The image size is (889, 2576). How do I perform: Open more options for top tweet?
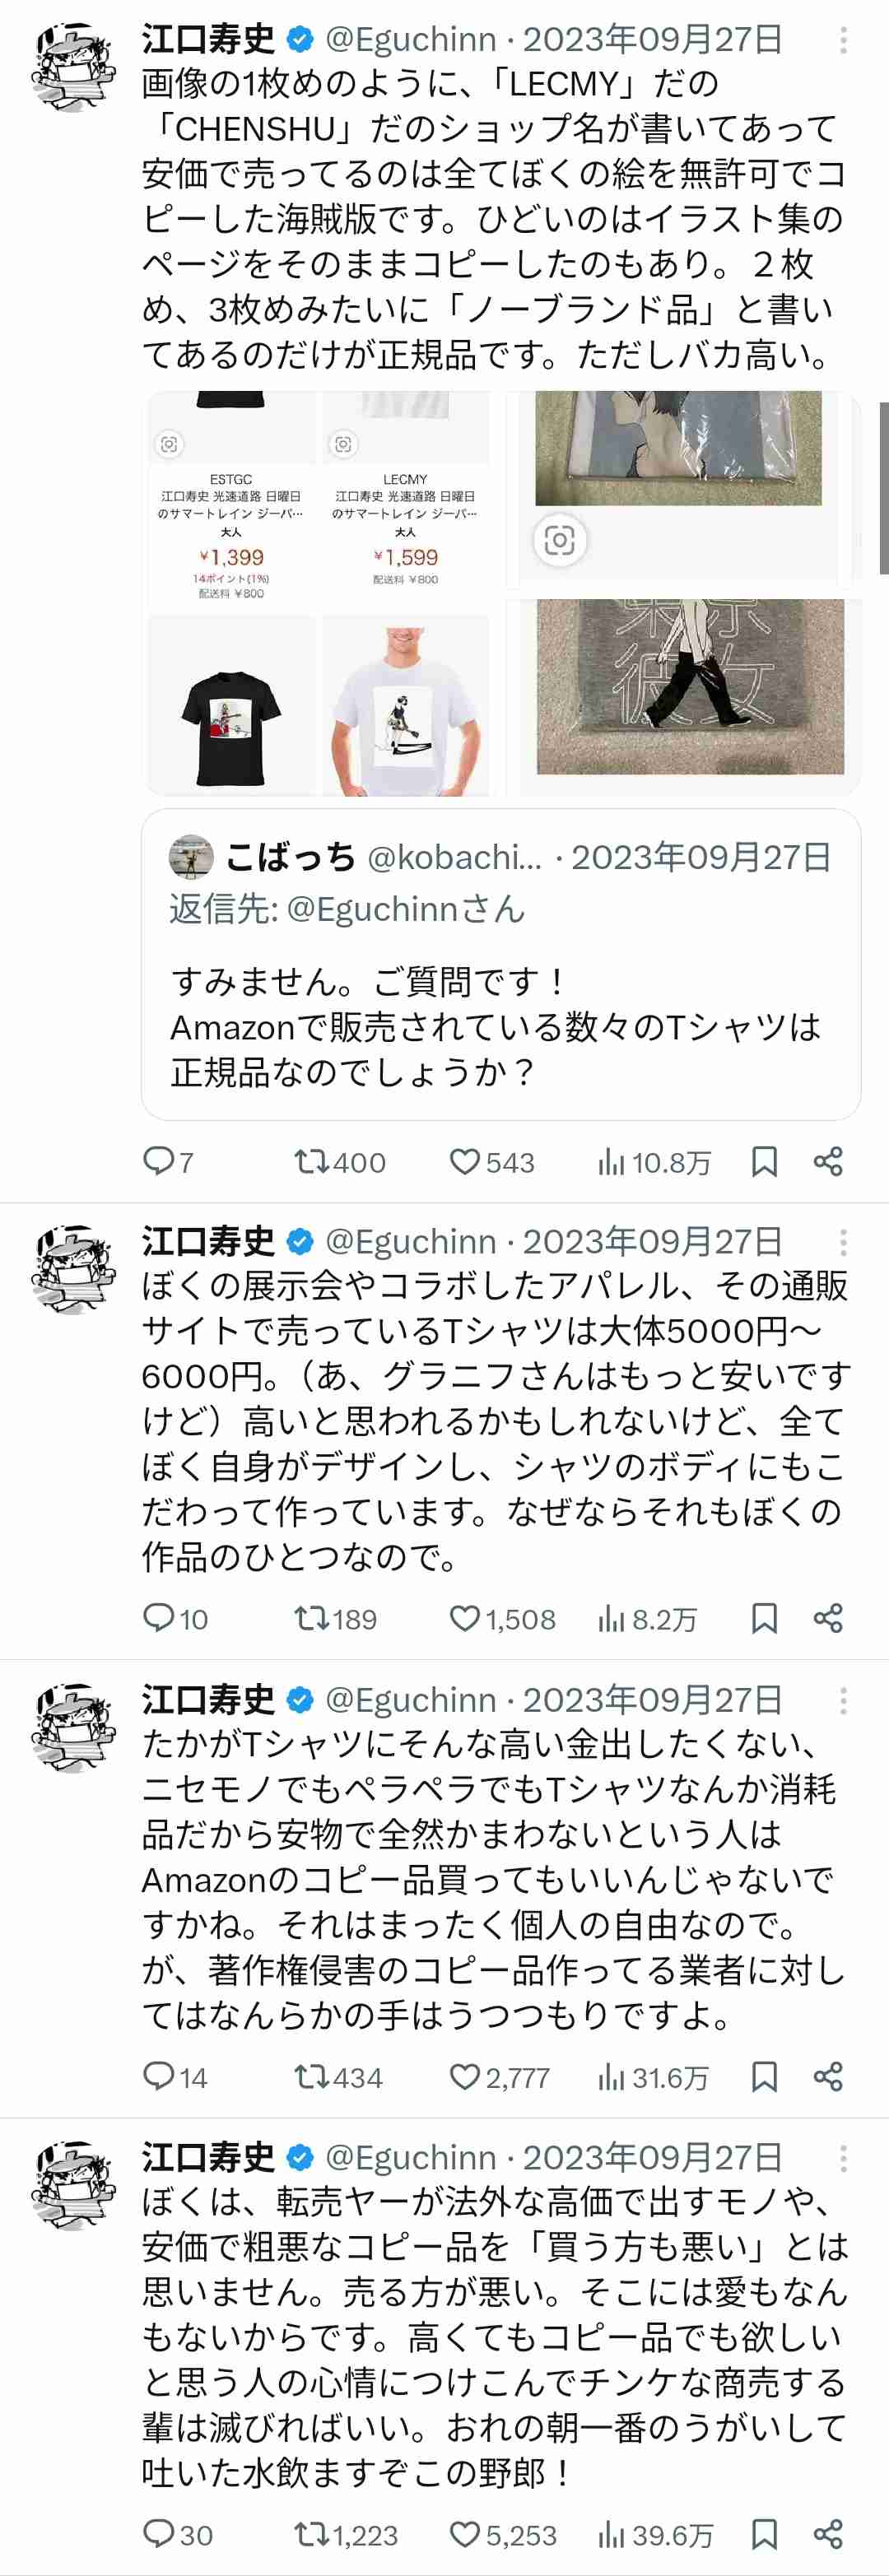pos(843,40)
